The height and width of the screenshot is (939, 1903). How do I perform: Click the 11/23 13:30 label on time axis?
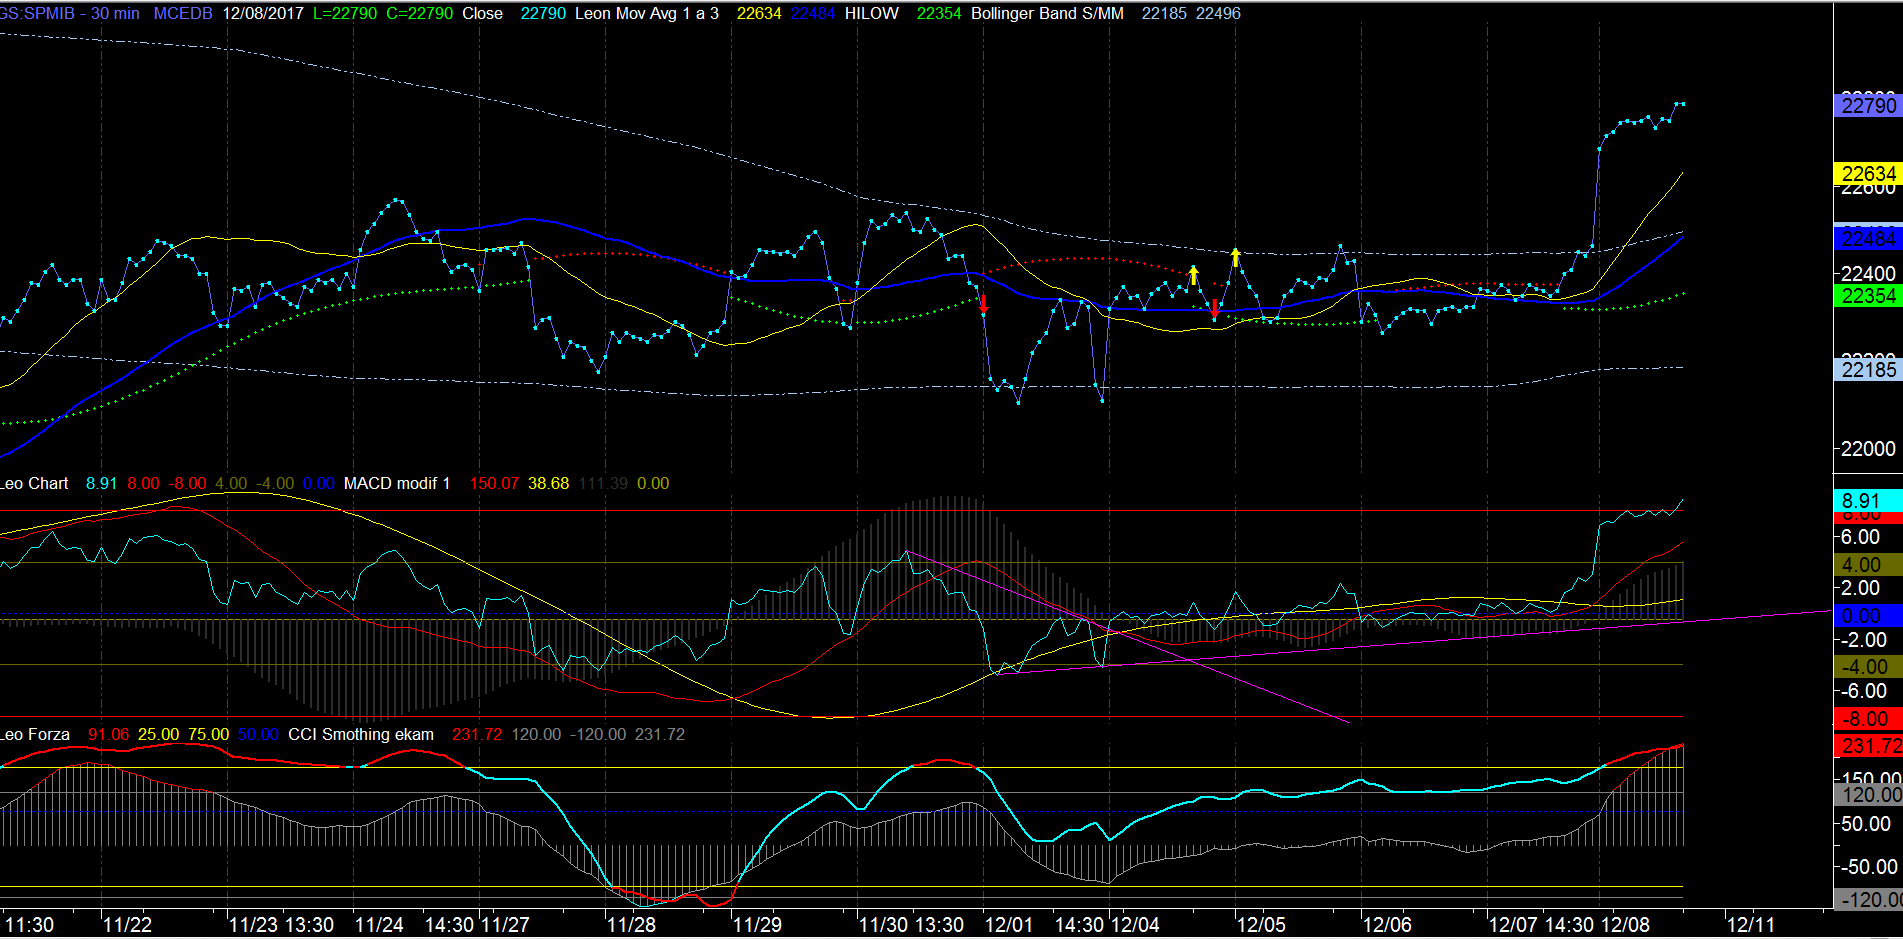(281, 925)
